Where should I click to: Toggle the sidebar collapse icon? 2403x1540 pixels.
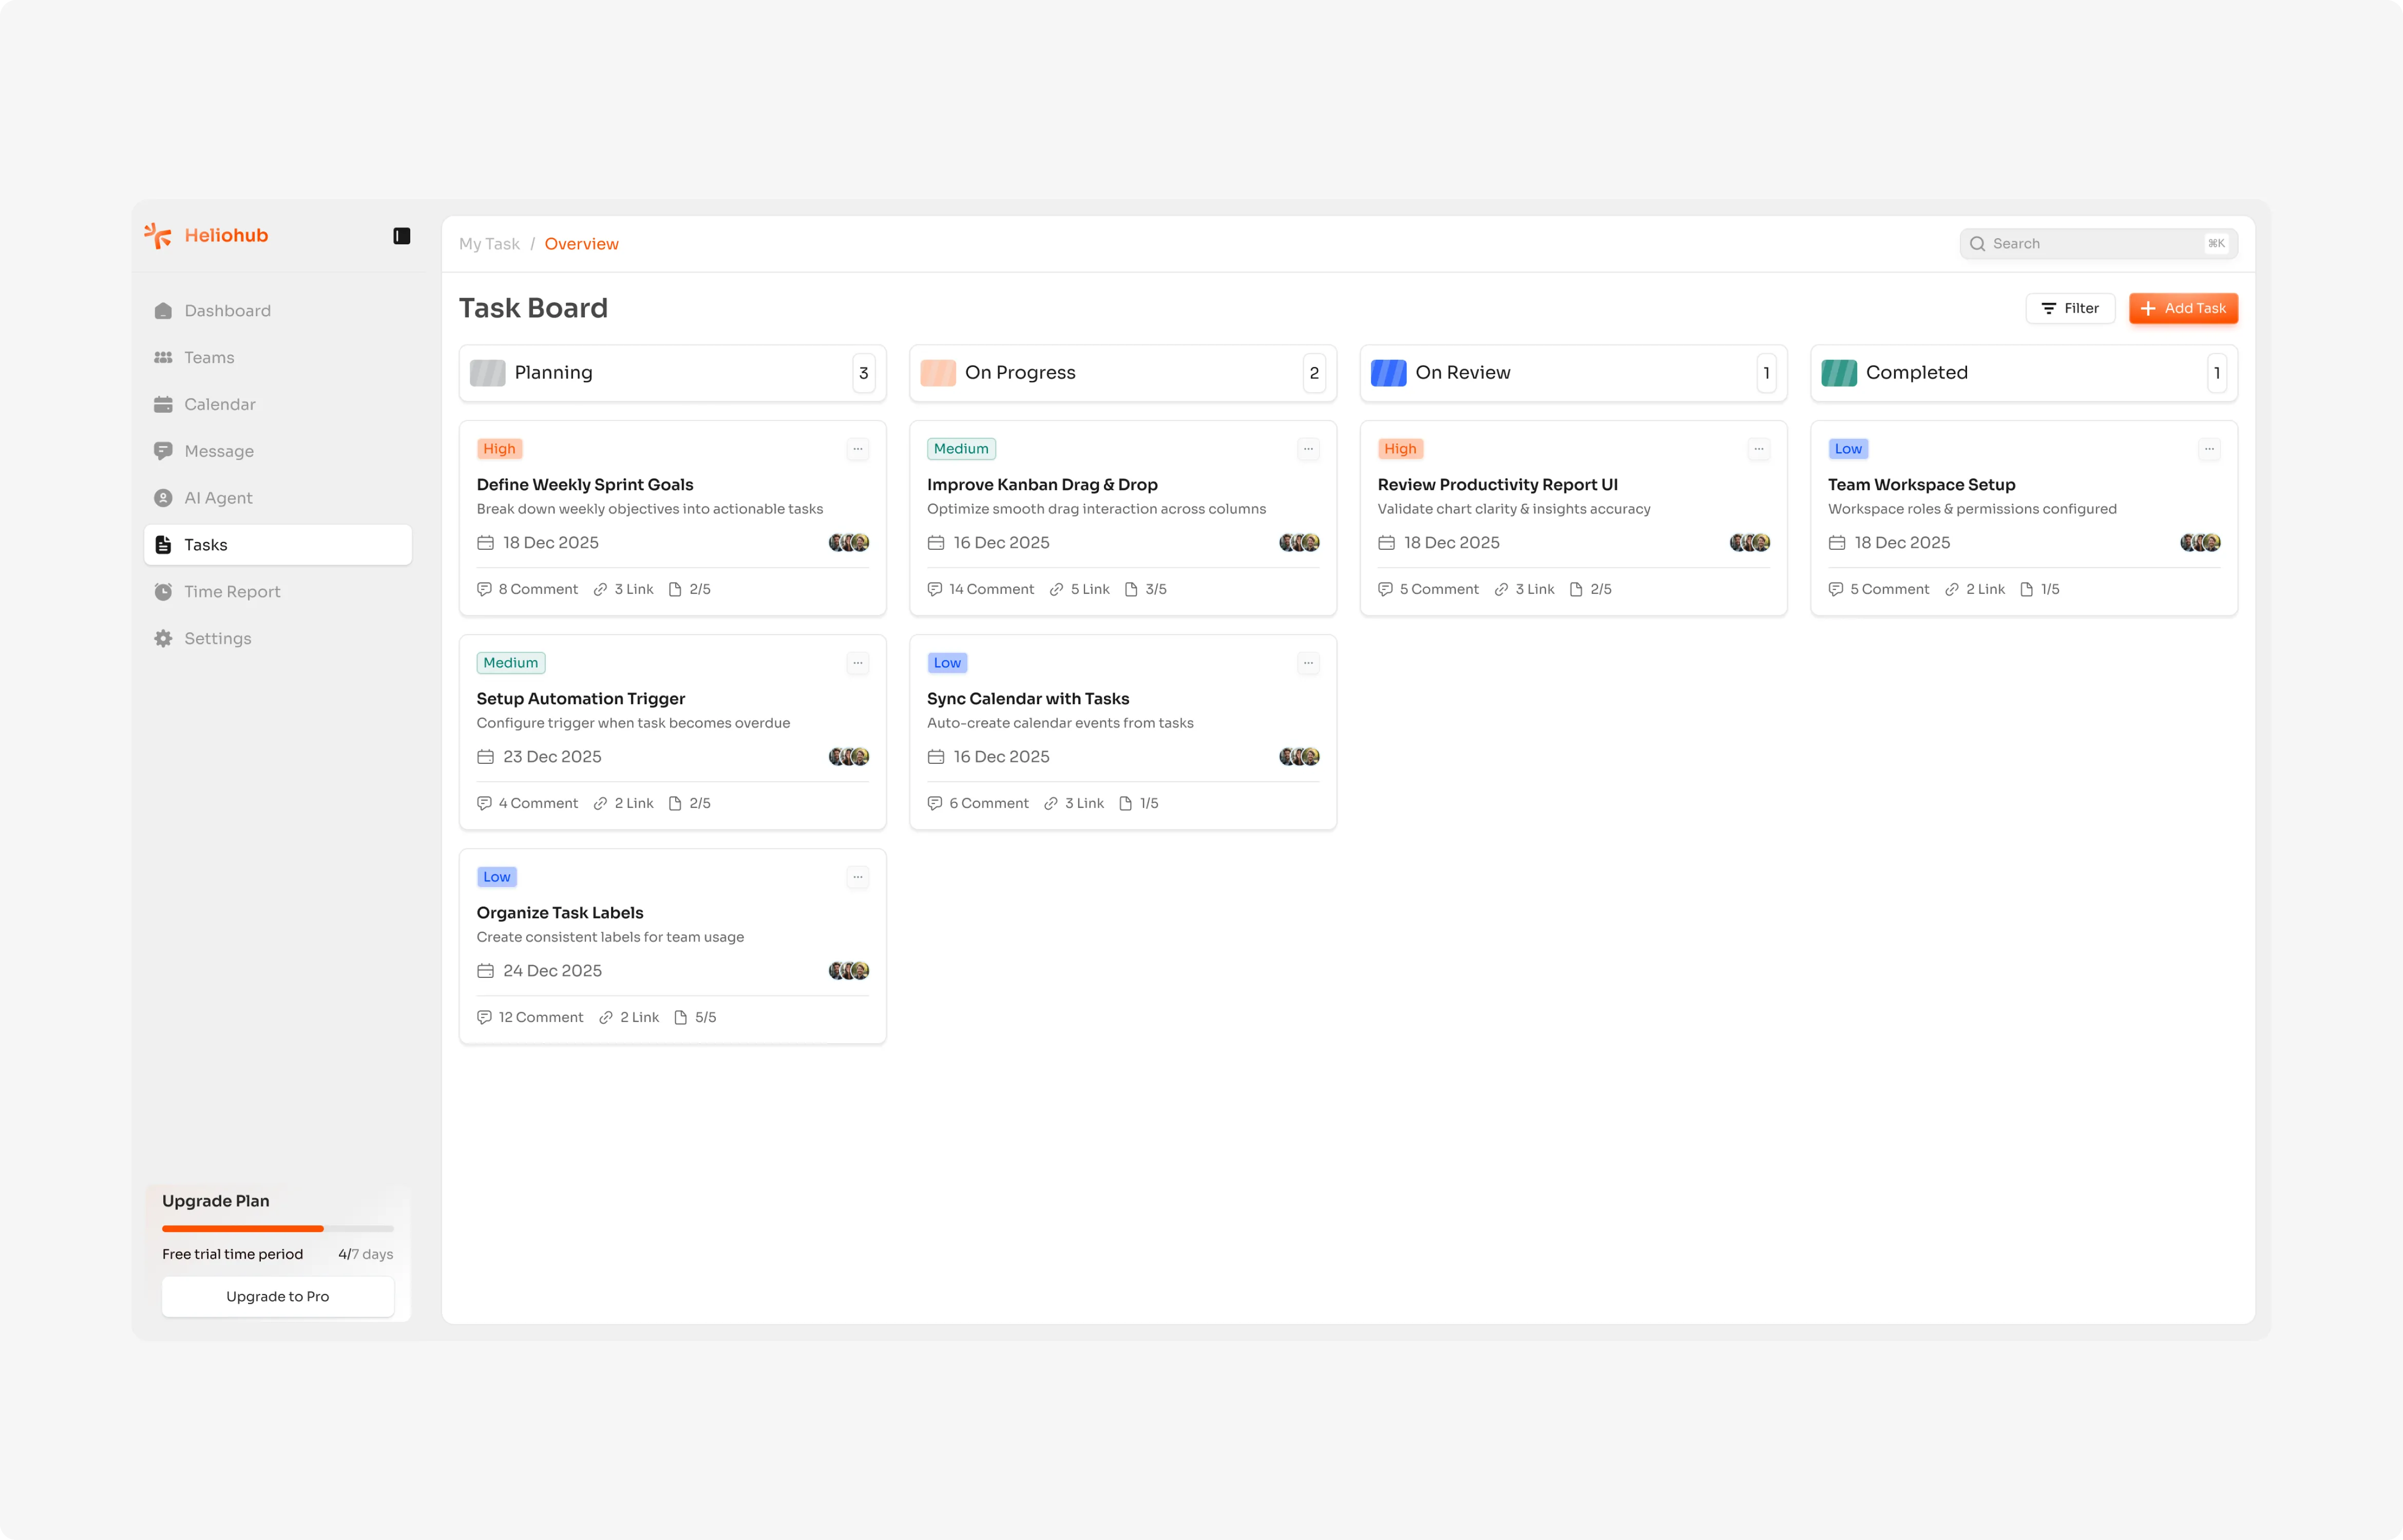[x=401, y=236]
